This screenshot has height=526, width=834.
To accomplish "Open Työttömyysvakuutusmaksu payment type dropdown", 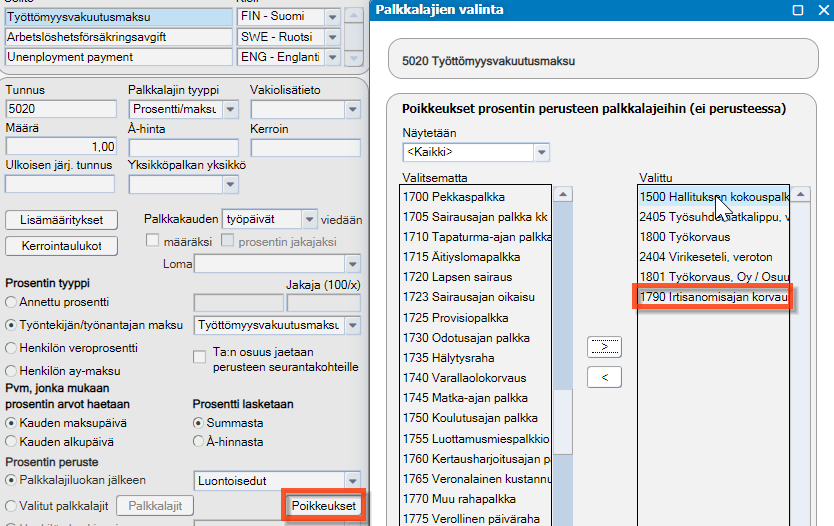I will [x=353, y=325].
